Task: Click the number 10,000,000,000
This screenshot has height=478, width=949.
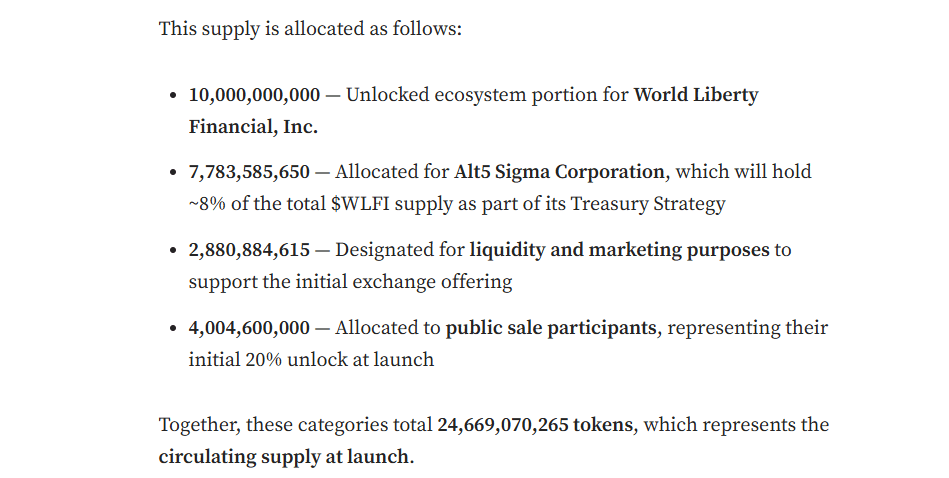Action: click(x=254, y=95)
